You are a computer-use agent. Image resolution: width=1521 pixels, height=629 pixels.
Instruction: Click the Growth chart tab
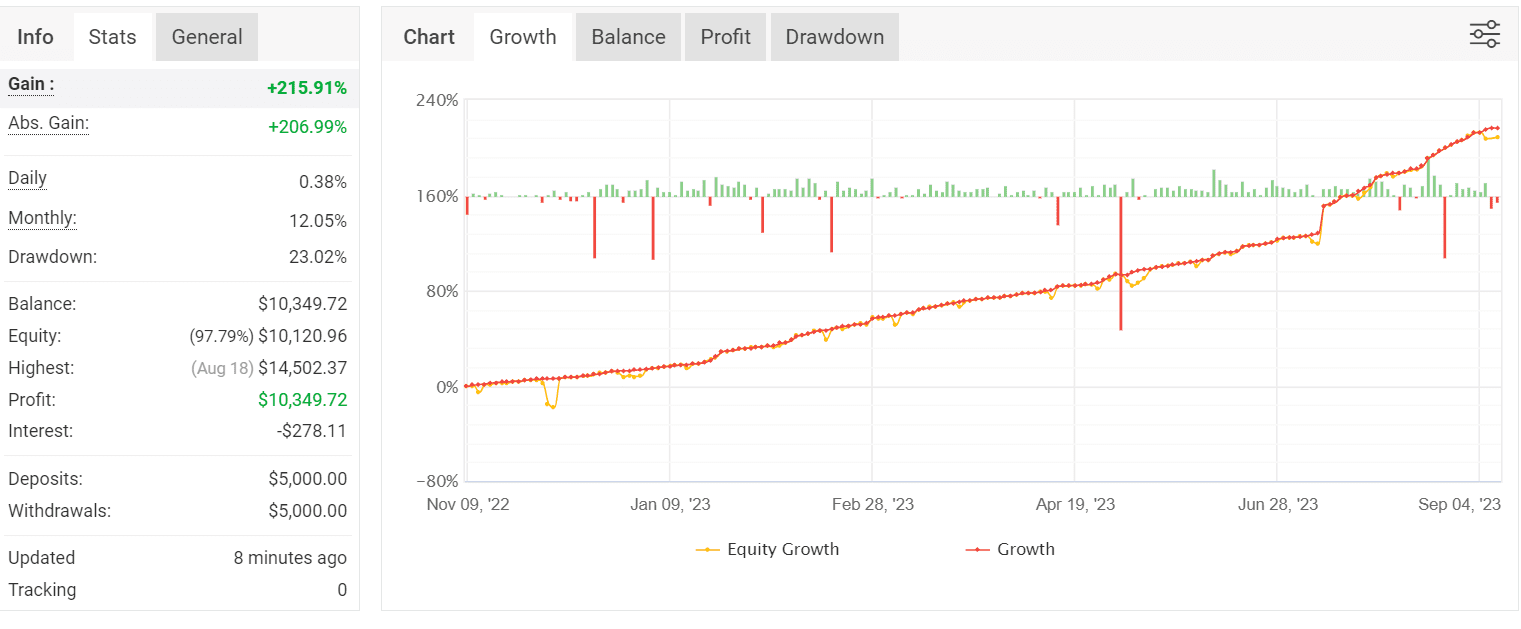point(522,36)
